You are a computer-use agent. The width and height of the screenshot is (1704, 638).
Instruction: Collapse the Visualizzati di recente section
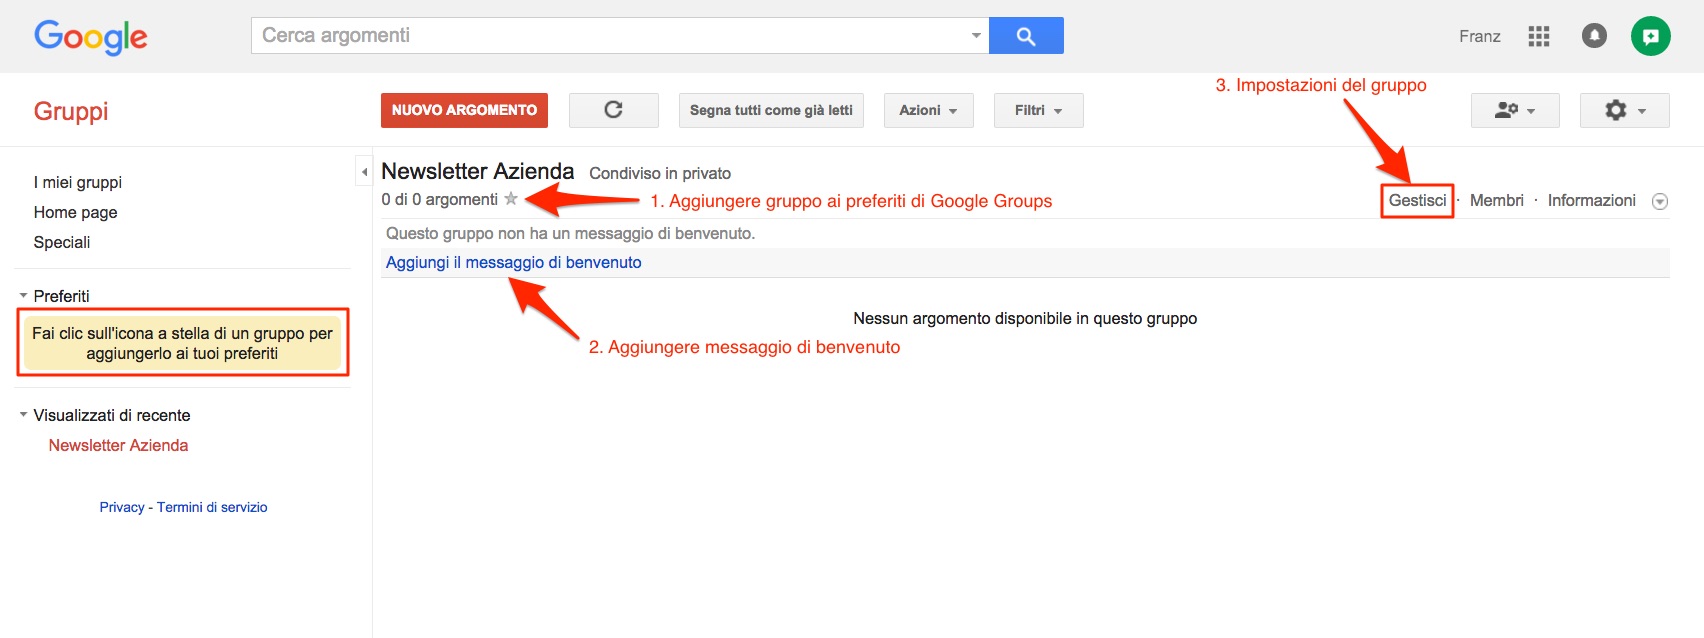[x=23, y=415]
